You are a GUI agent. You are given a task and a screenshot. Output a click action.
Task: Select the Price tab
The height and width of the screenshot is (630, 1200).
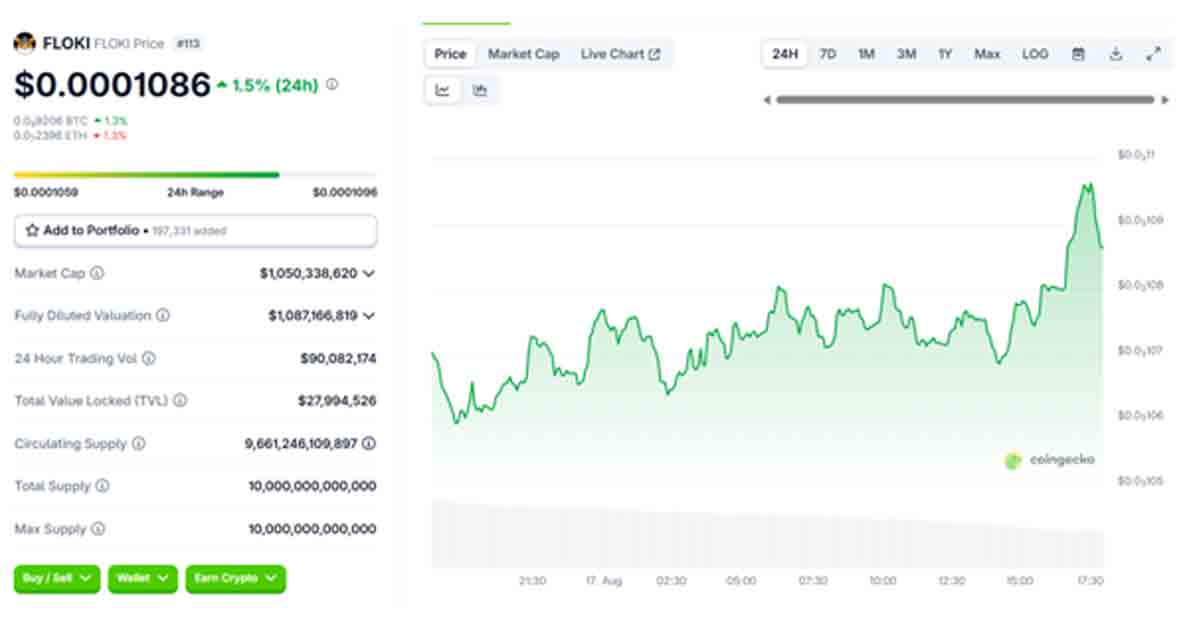click(x=450, y=54)
